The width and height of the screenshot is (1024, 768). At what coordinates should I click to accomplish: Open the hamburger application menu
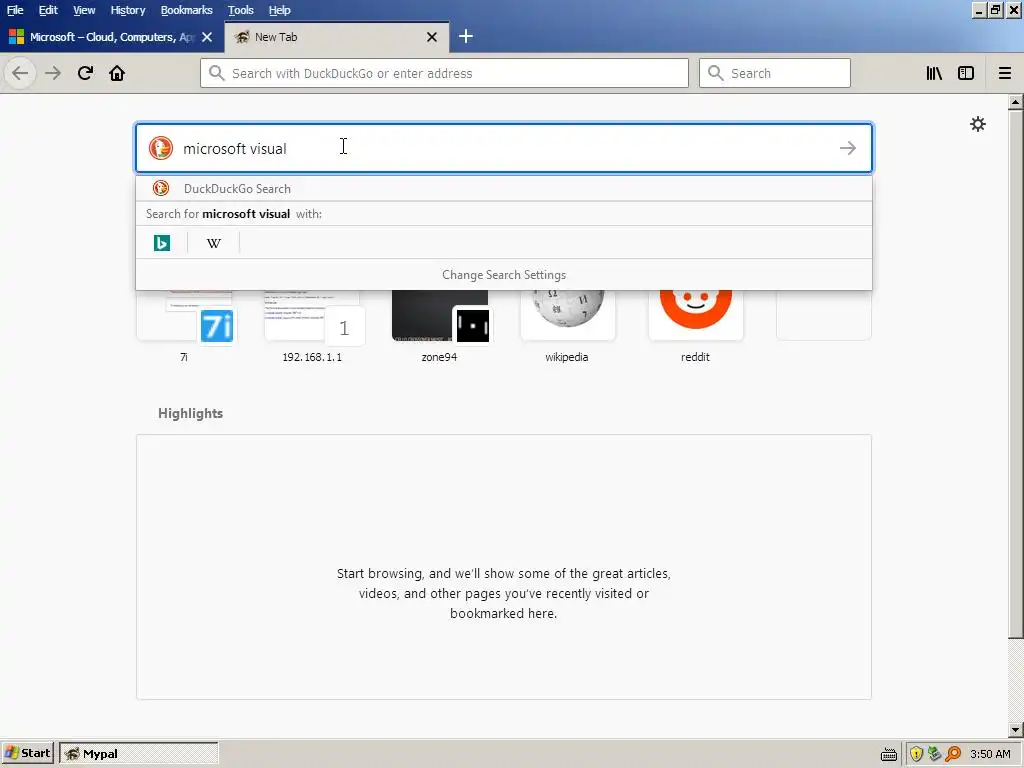coord(1005,73)
